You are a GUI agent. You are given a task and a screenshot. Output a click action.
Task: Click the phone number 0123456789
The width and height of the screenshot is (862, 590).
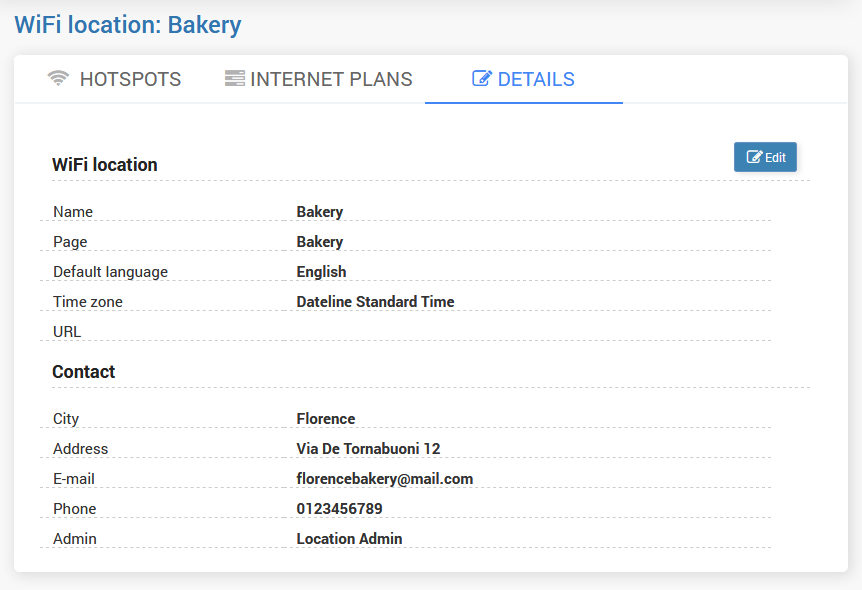(339, 509)
